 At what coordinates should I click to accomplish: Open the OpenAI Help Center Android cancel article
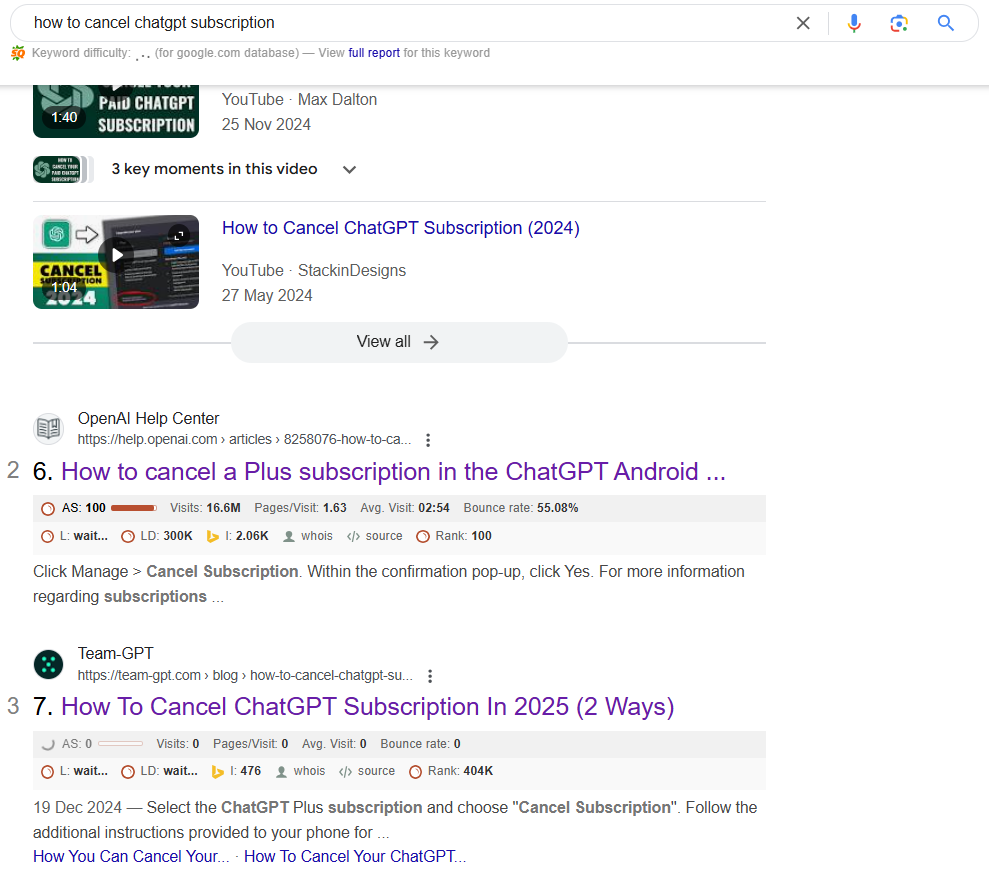click(x=394, y=472)
